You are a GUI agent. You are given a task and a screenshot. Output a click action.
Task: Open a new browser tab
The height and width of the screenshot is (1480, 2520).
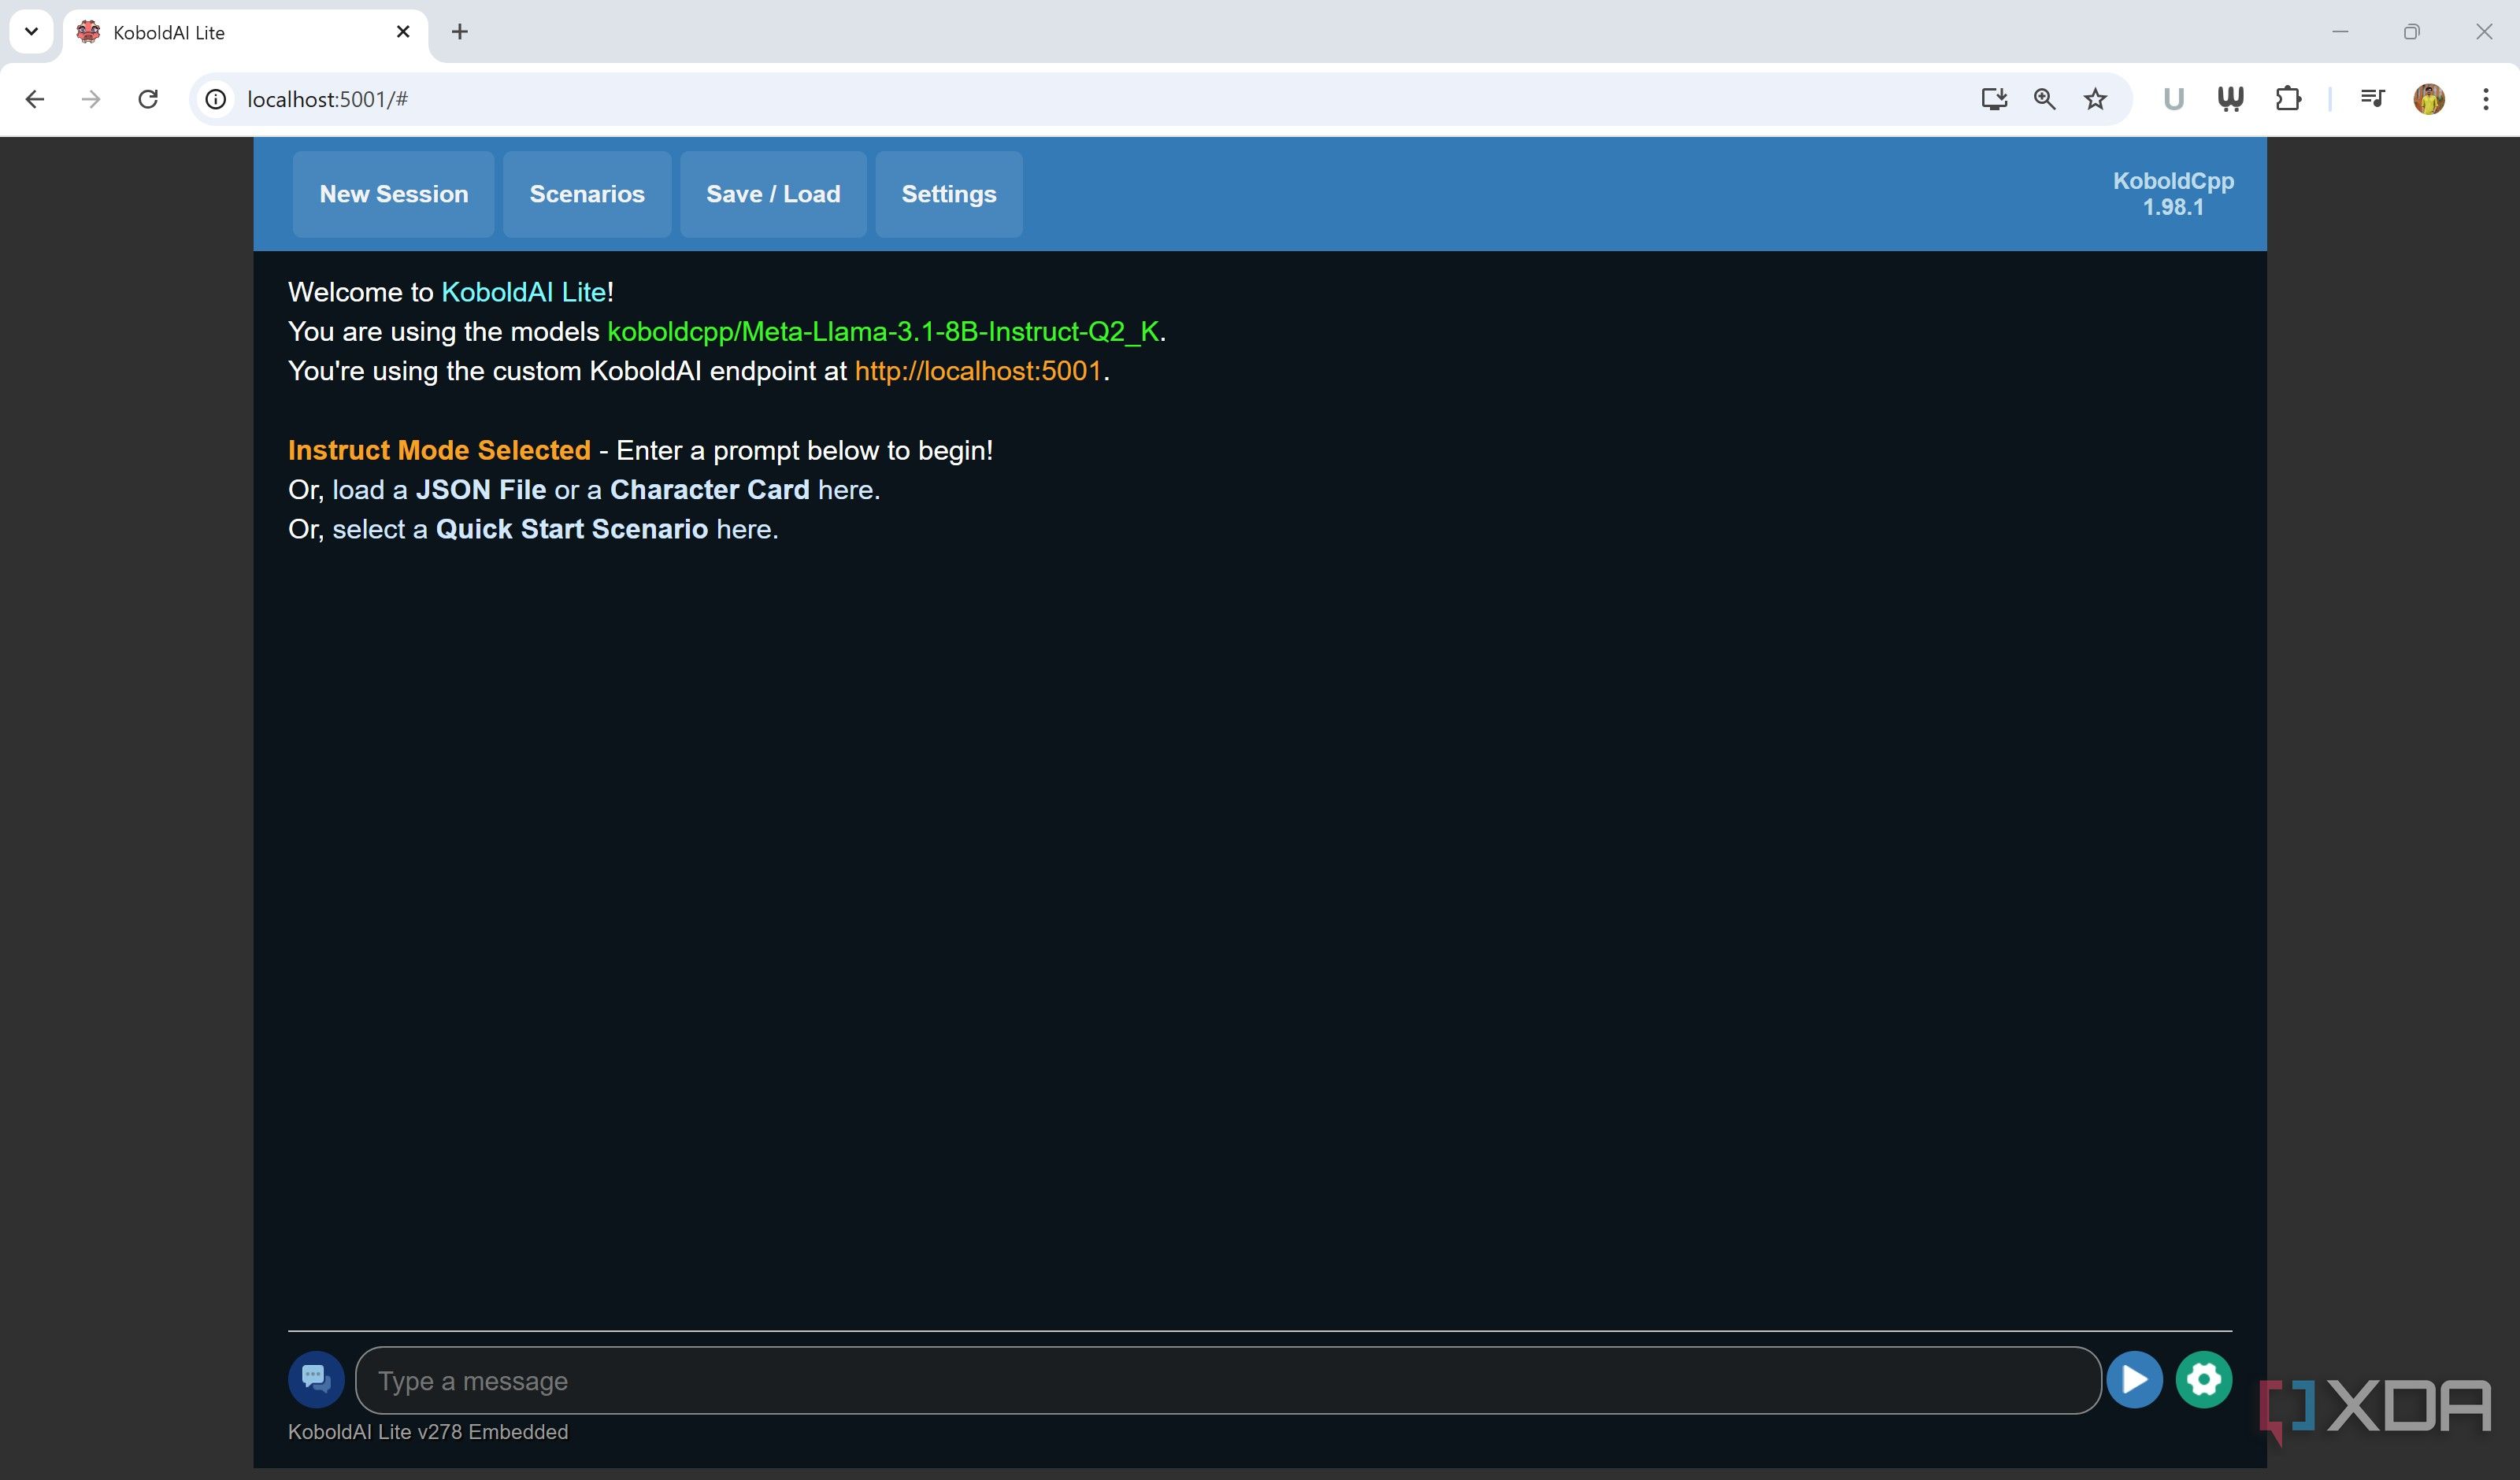(460, 32)
